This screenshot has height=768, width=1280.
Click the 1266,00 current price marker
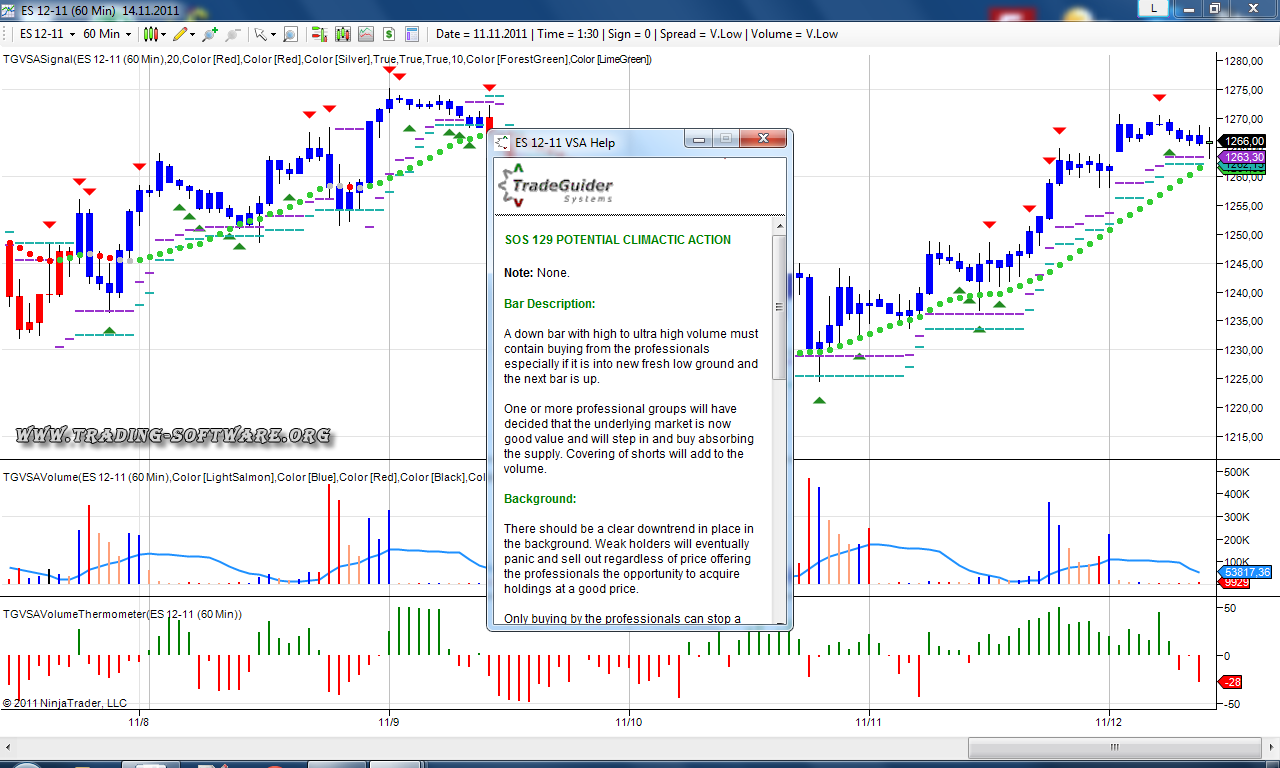[1244, 142]
